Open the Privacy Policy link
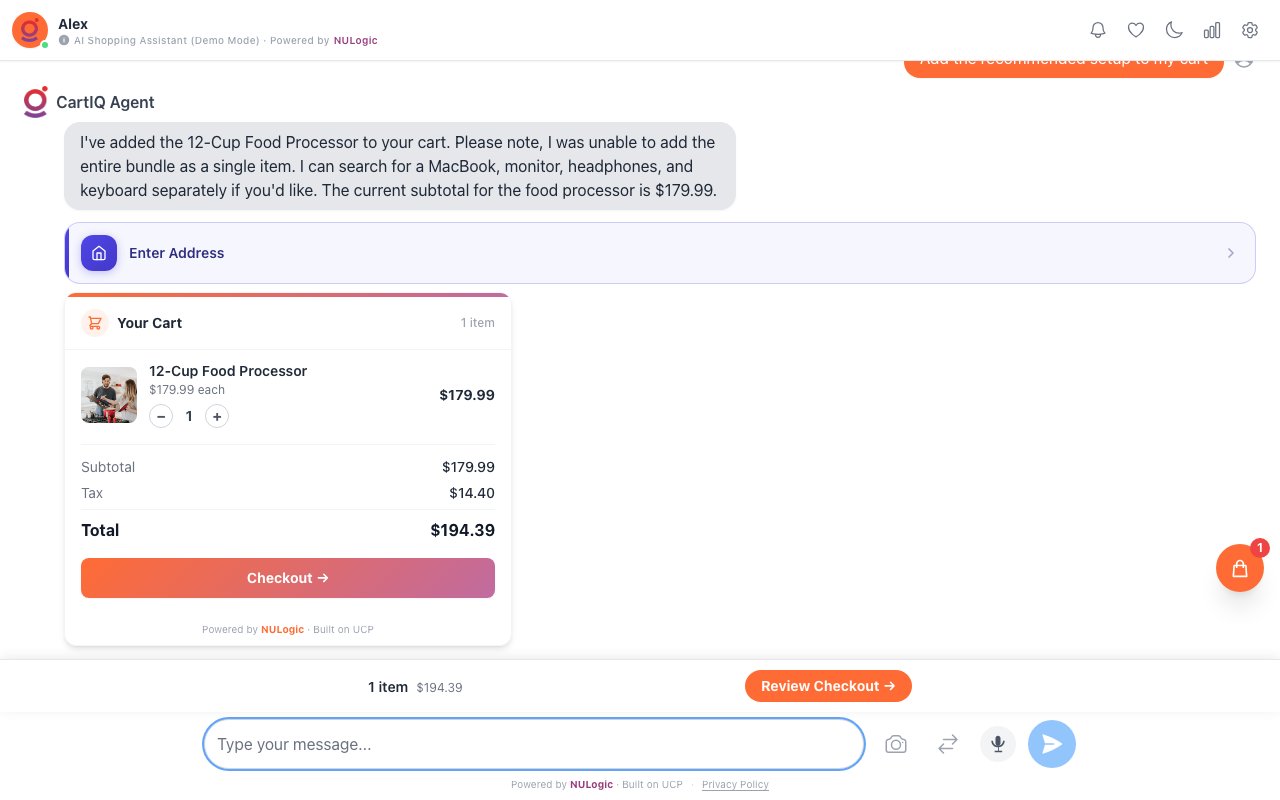The height and width of the screenshot is (800, 1280). click(735, 785)
